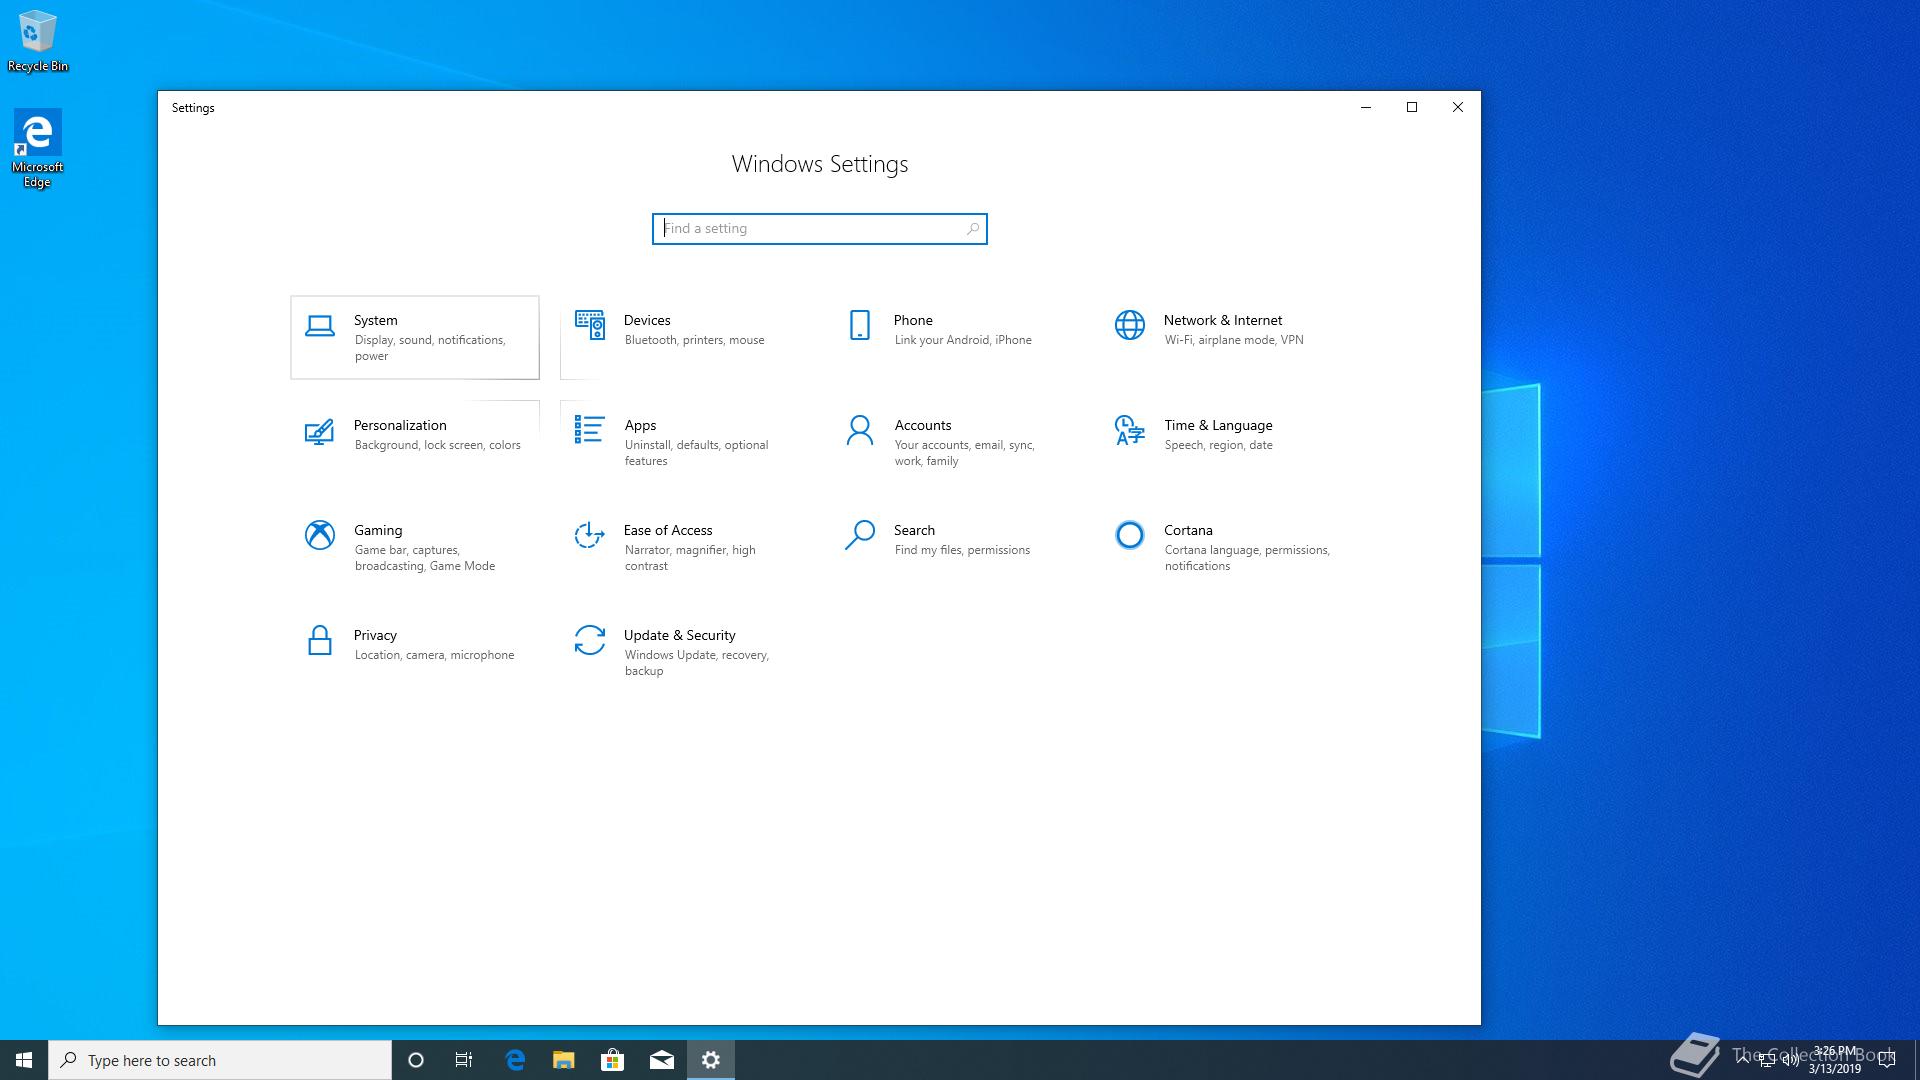Open the Update & Security arrows icon
This screenshot has height=1080, width=1920.
pos(590,640)
